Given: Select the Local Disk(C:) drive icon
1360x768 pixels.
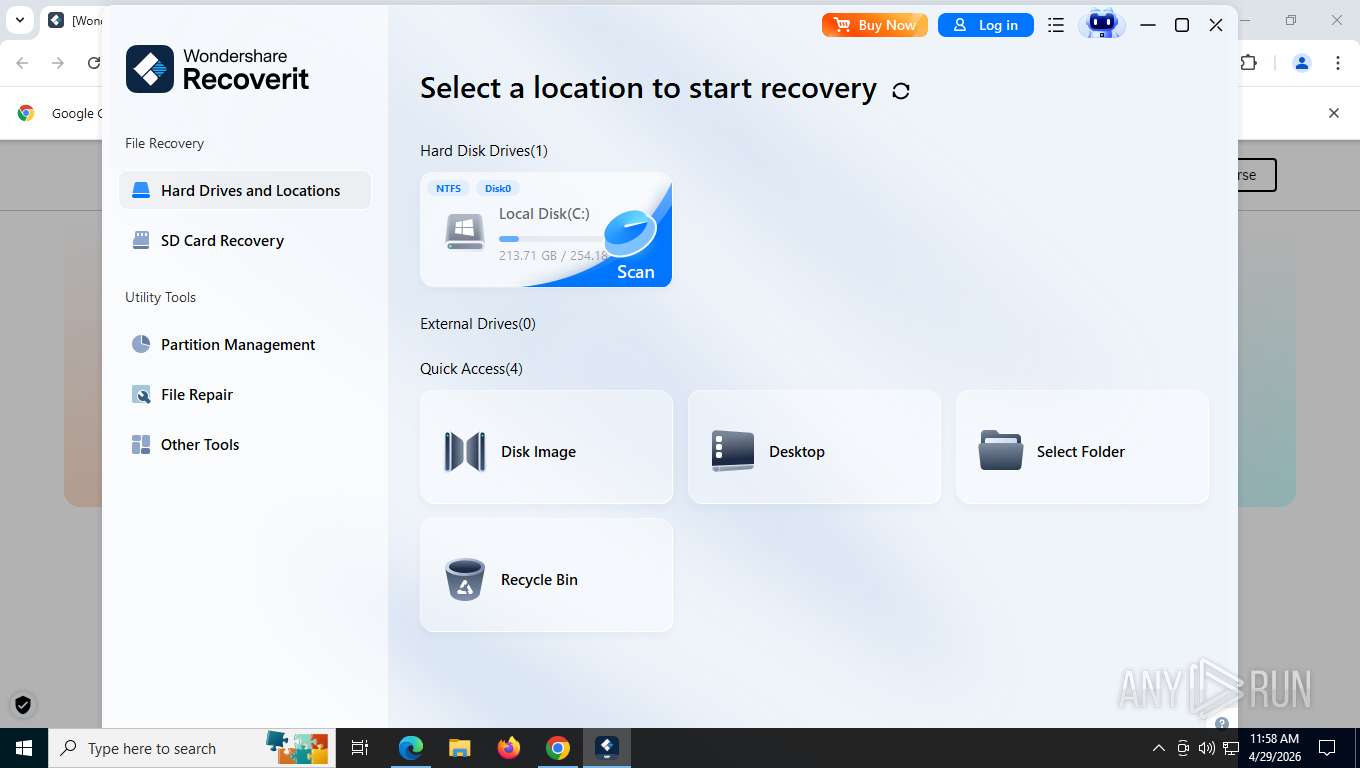Looking at the screenshot, I should (x=465, y=232).
